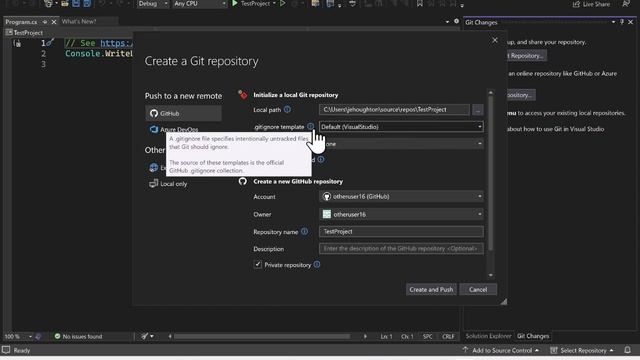Toggle bookmark icon in toolbar

point(420,4)
